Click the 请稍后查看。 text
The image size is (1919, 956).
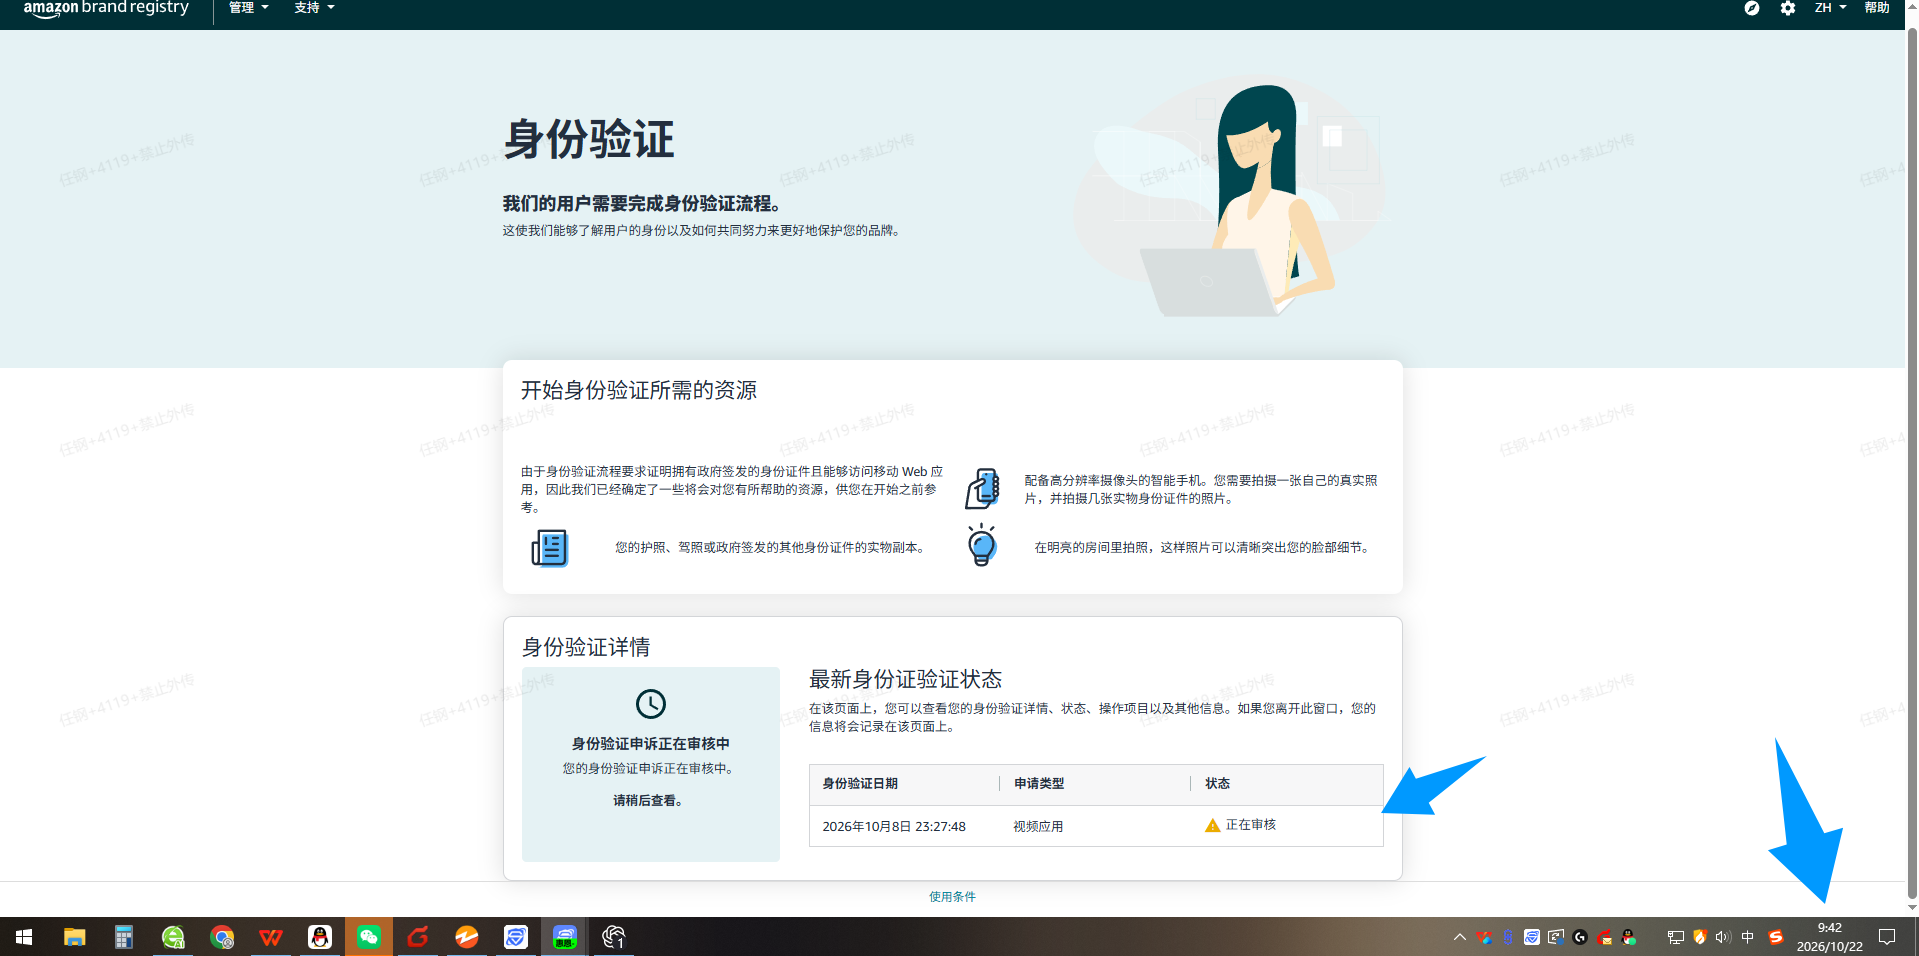point(648,801)
